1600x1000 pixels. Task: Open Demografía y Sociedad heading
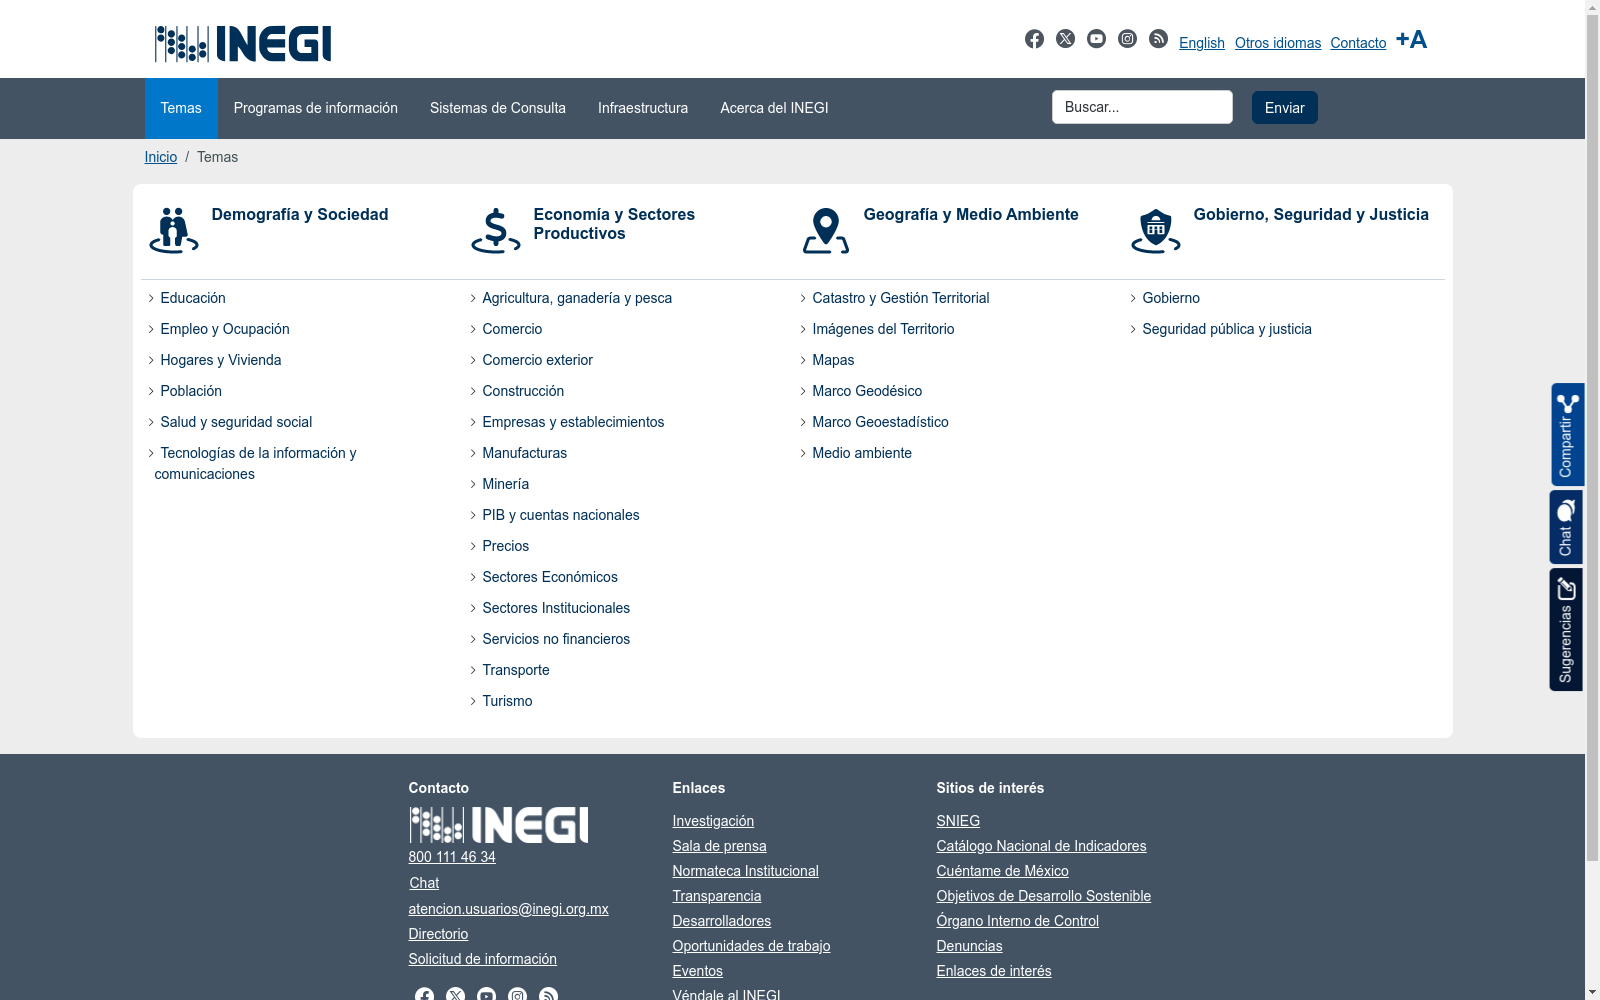point(300,214)
